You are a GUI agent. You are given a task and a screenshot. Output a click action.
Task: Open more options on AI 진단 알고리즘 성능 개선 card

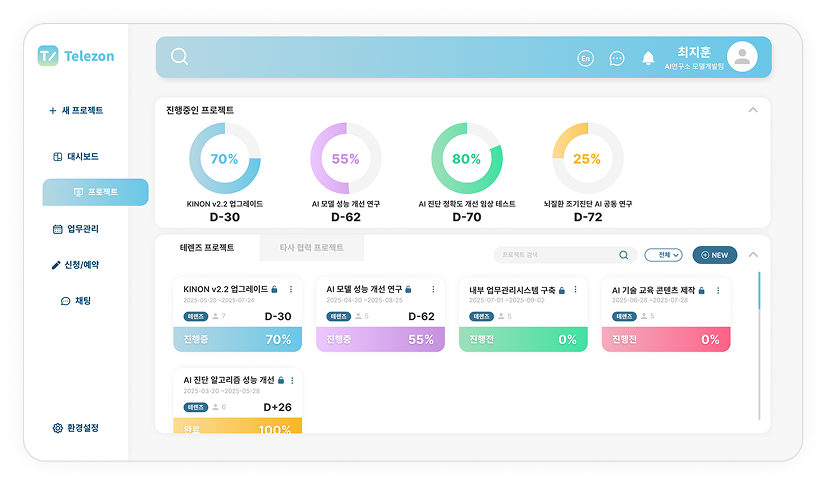point(292,380)
